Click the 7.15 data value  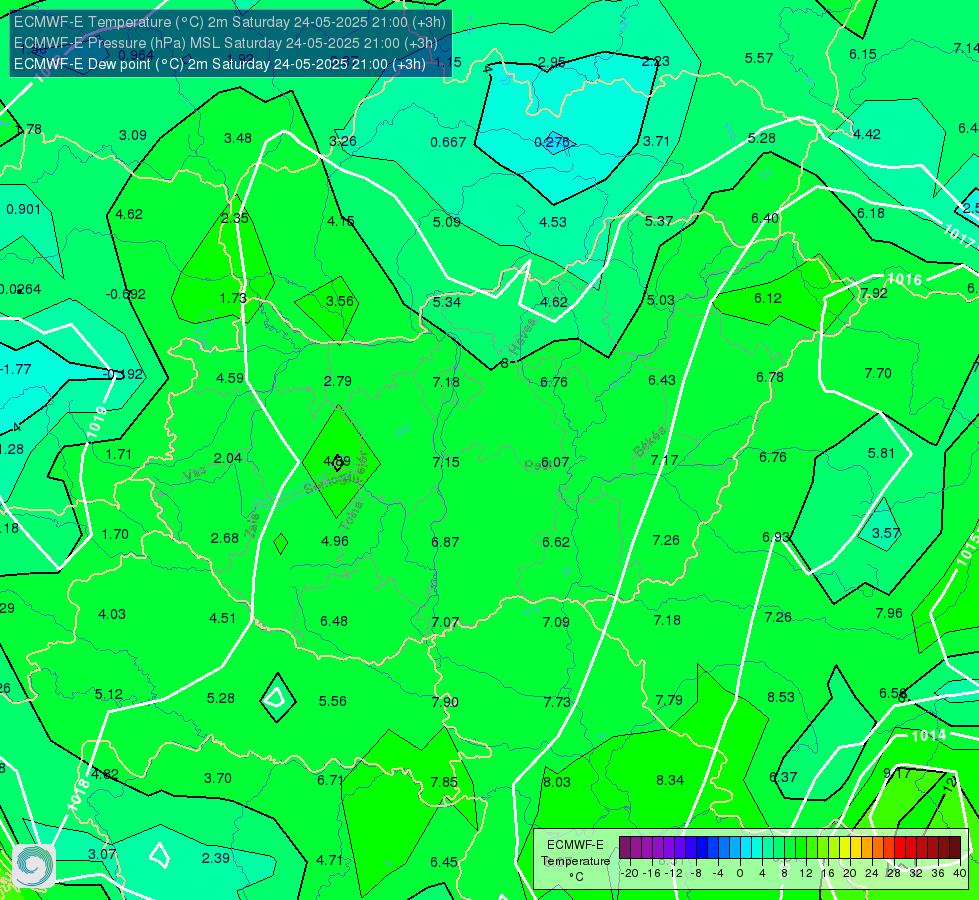[x=446, y=462]
